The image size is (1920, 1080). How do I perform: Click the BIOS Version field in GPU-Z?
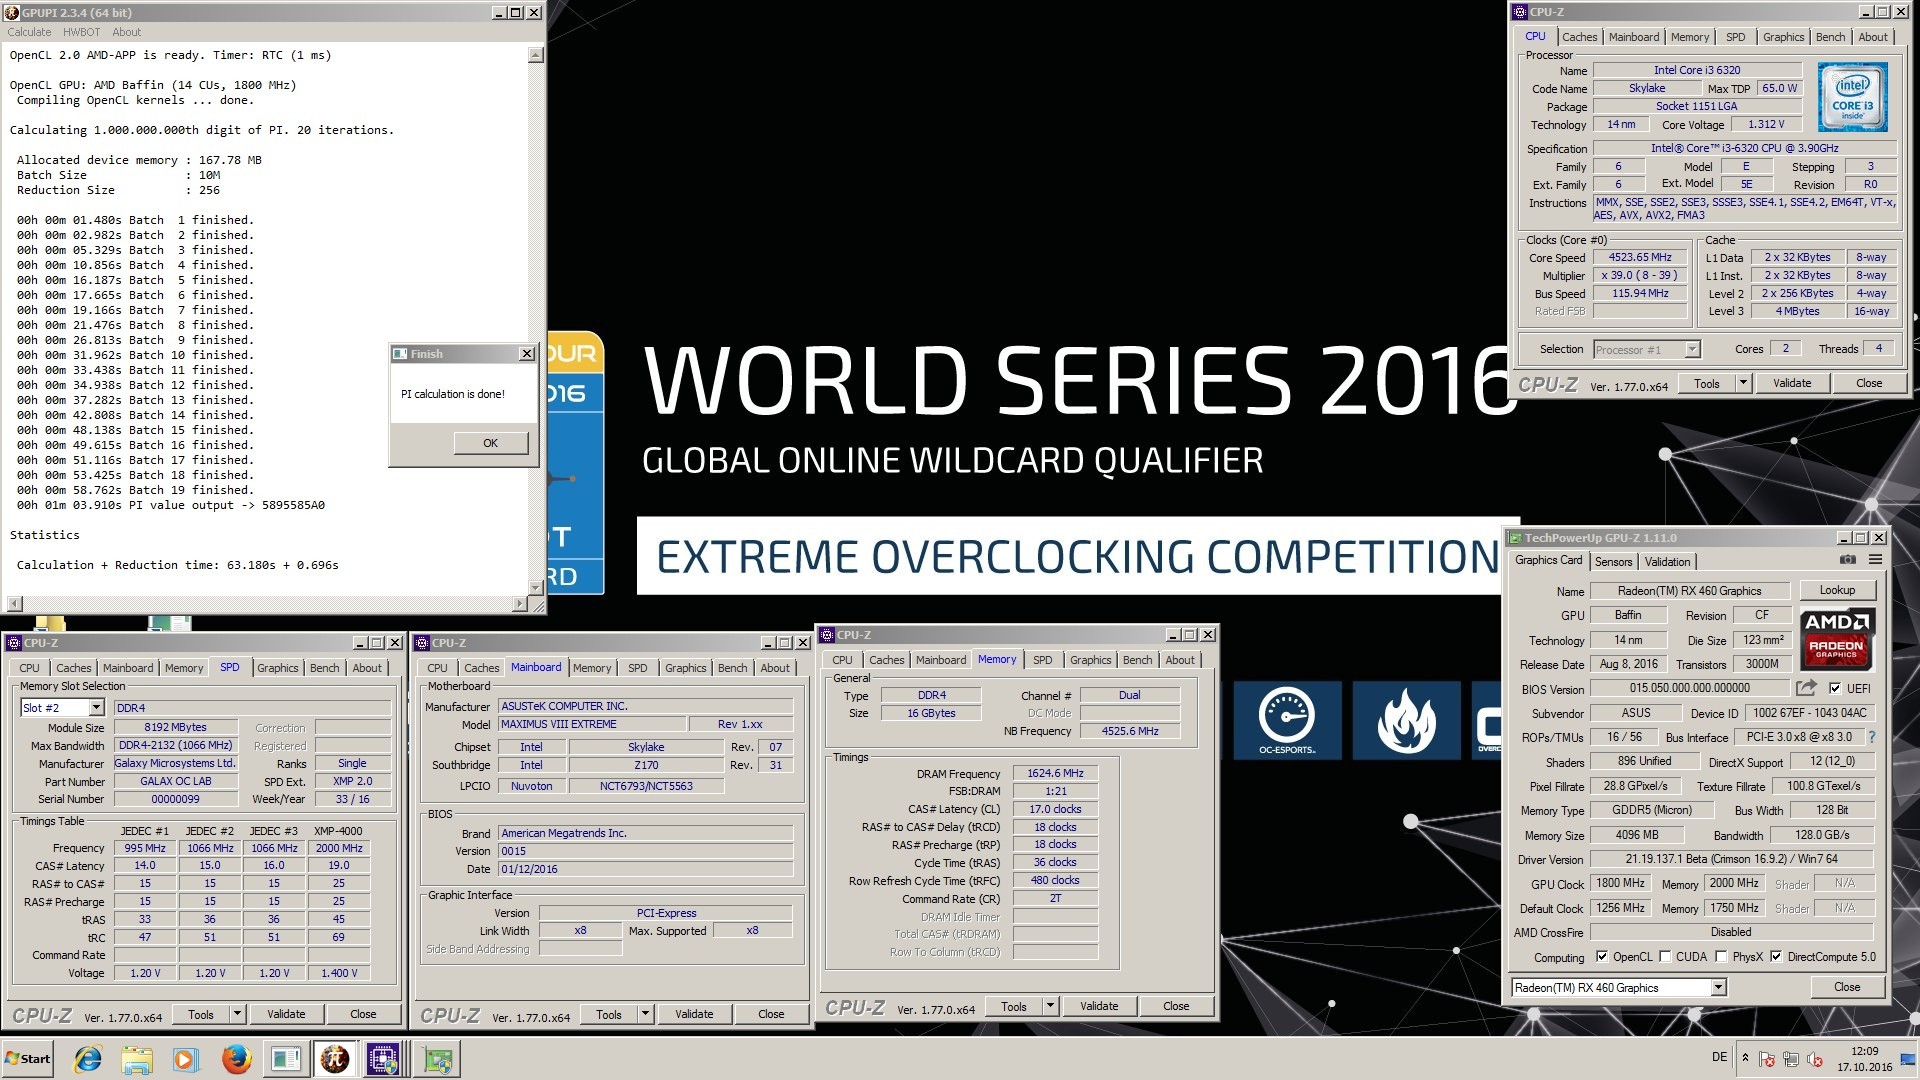(x=1689, y=688)
